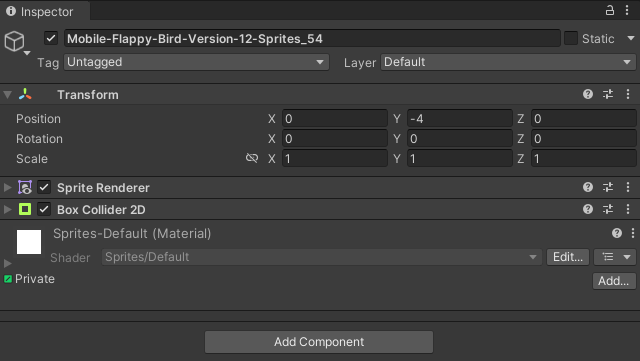Disable the Sprite Renderer component checkbox
The width and height of the screenshot is (640, 361).
point(44,187)
